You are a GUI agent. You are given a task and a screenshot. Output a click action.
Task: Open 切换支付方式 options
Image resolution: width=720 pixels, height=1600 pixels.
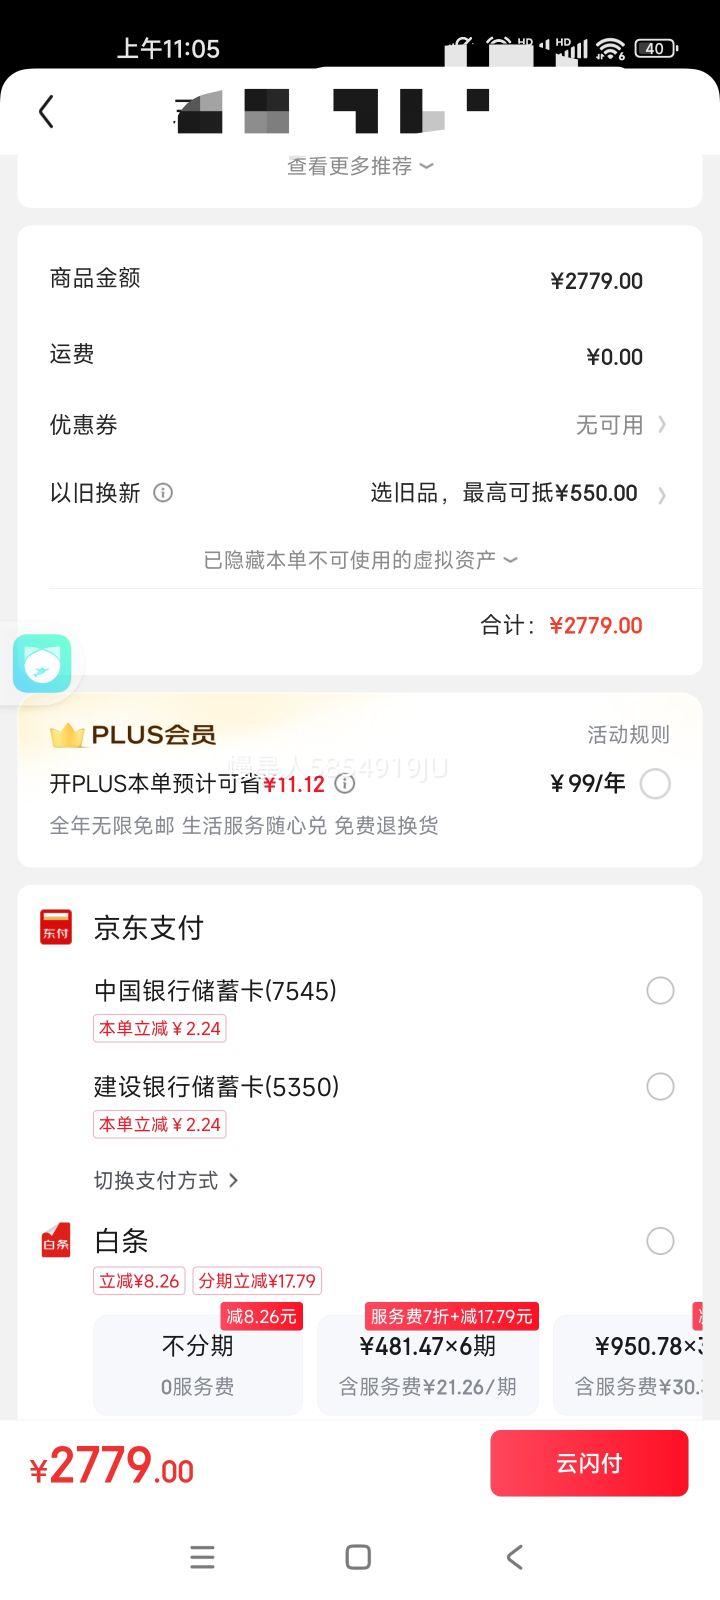(166, 1181)
